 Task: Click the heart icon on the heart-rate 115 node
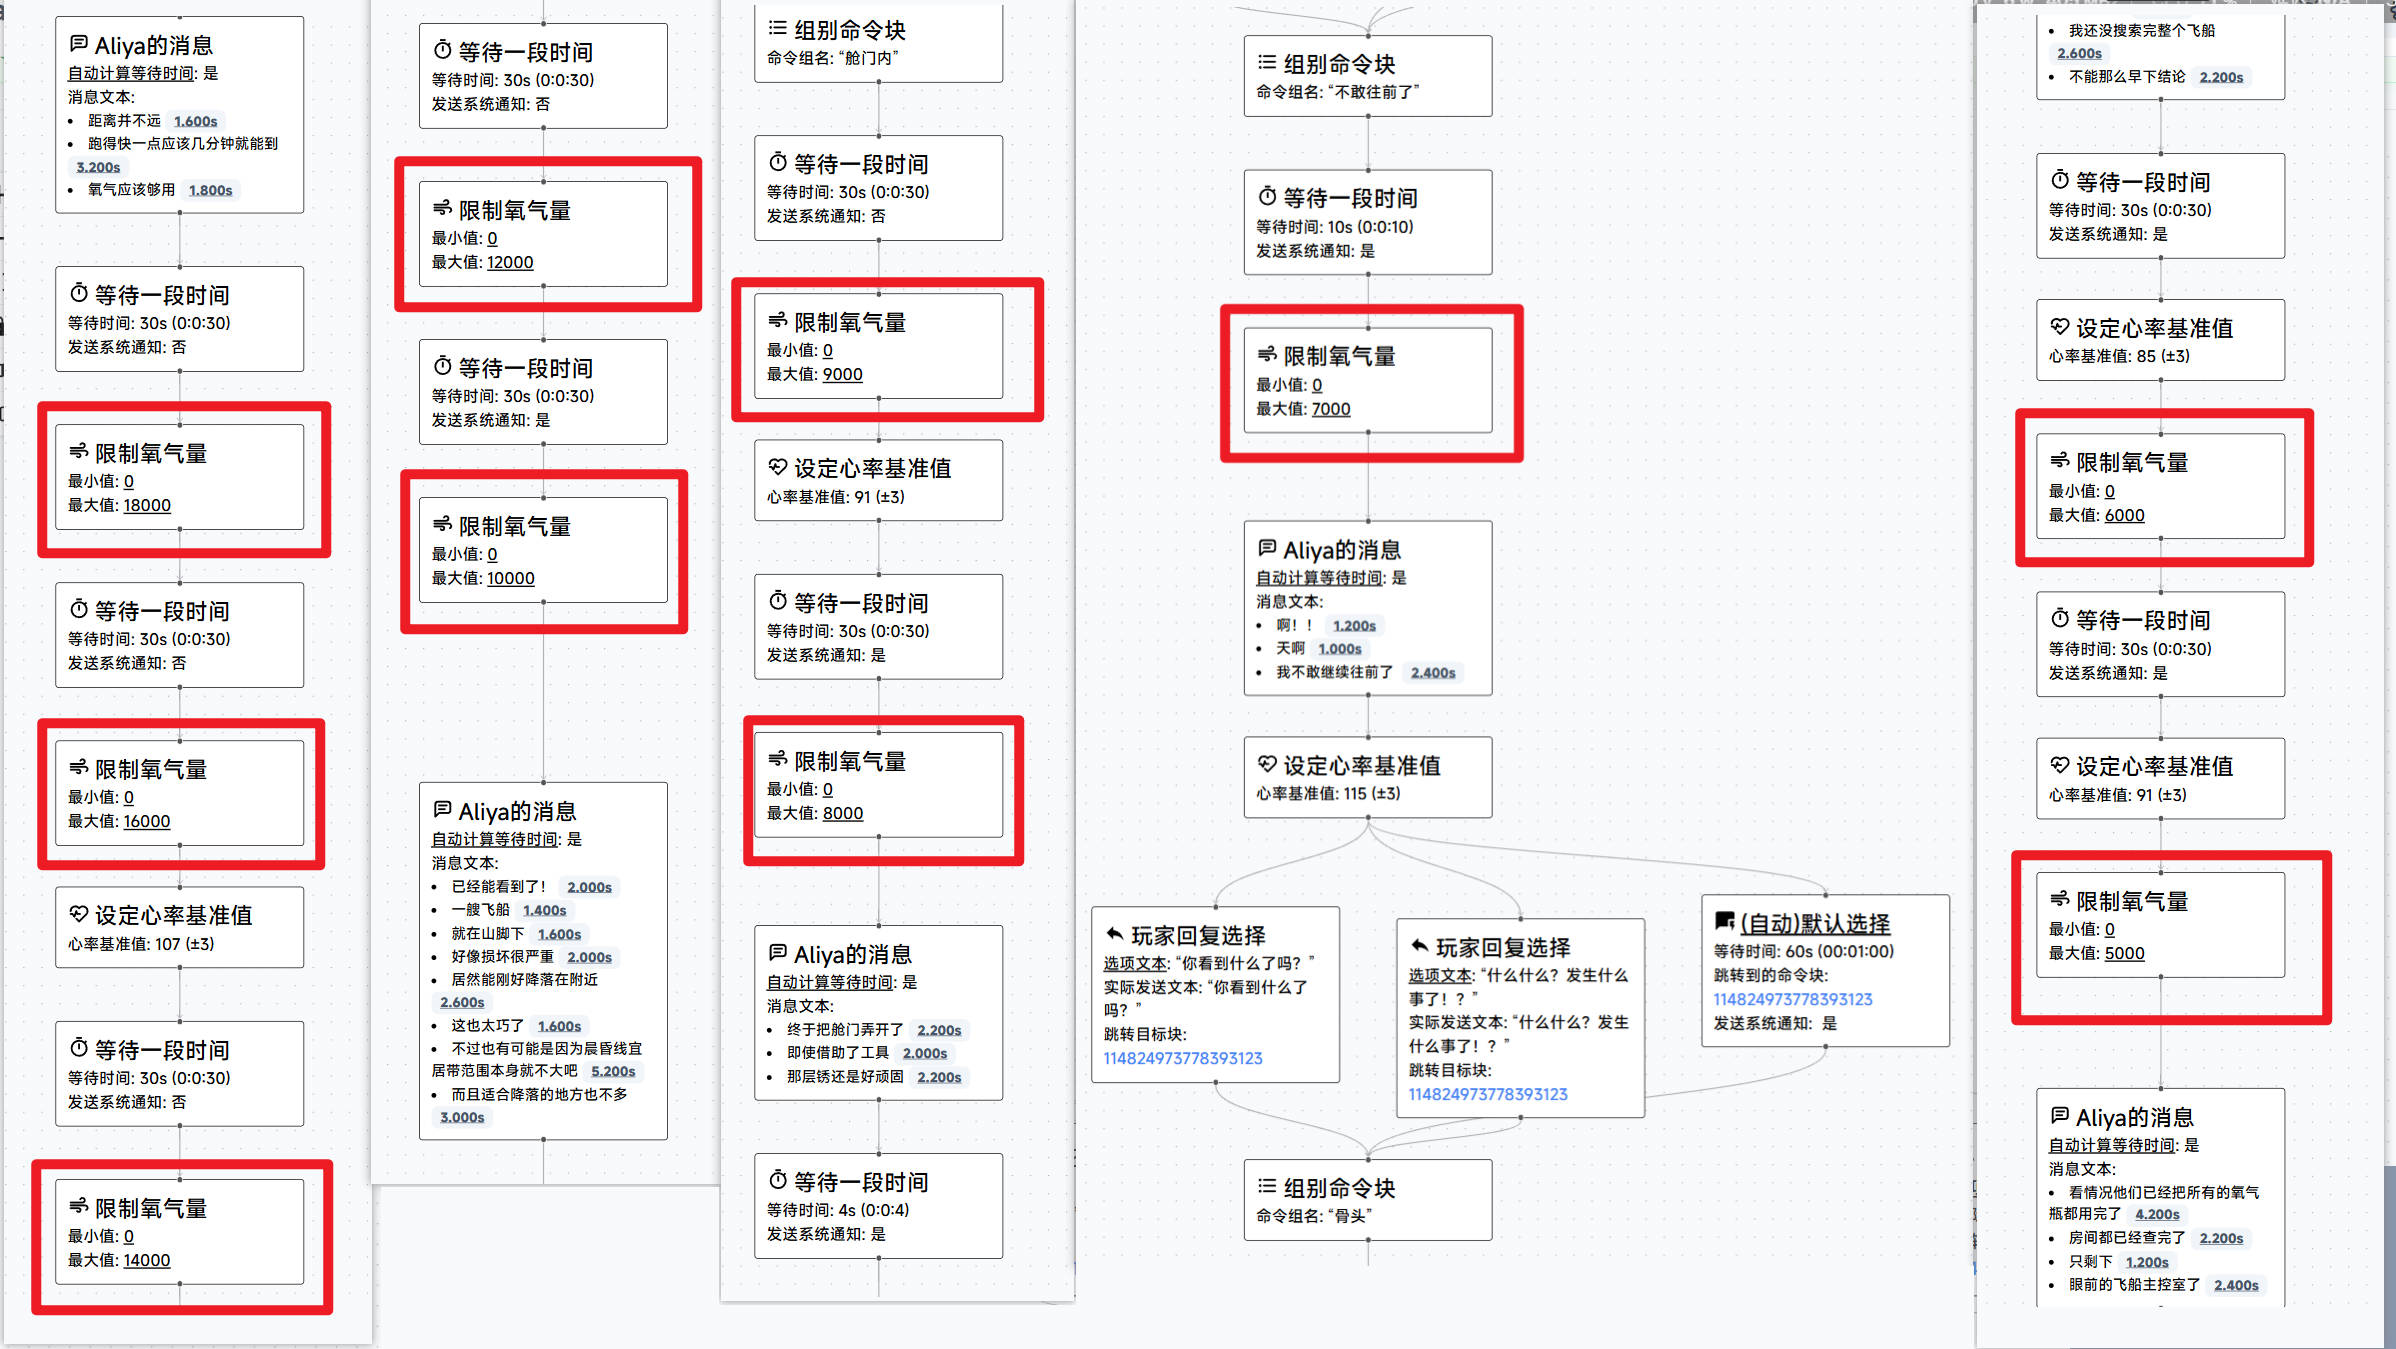tap(1267, 764)
